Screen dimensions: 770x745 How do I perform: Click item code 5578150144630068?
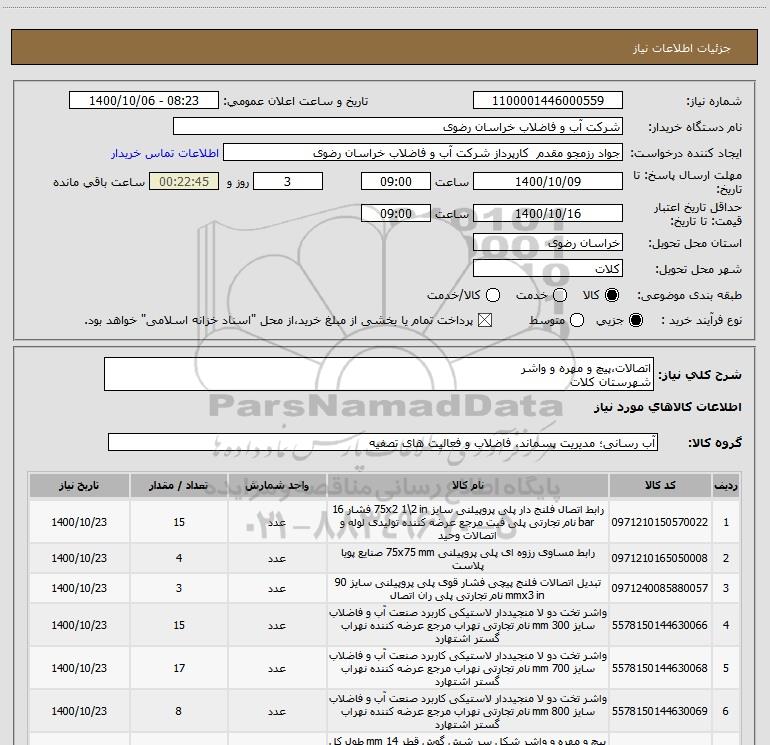tap(660, 668)
